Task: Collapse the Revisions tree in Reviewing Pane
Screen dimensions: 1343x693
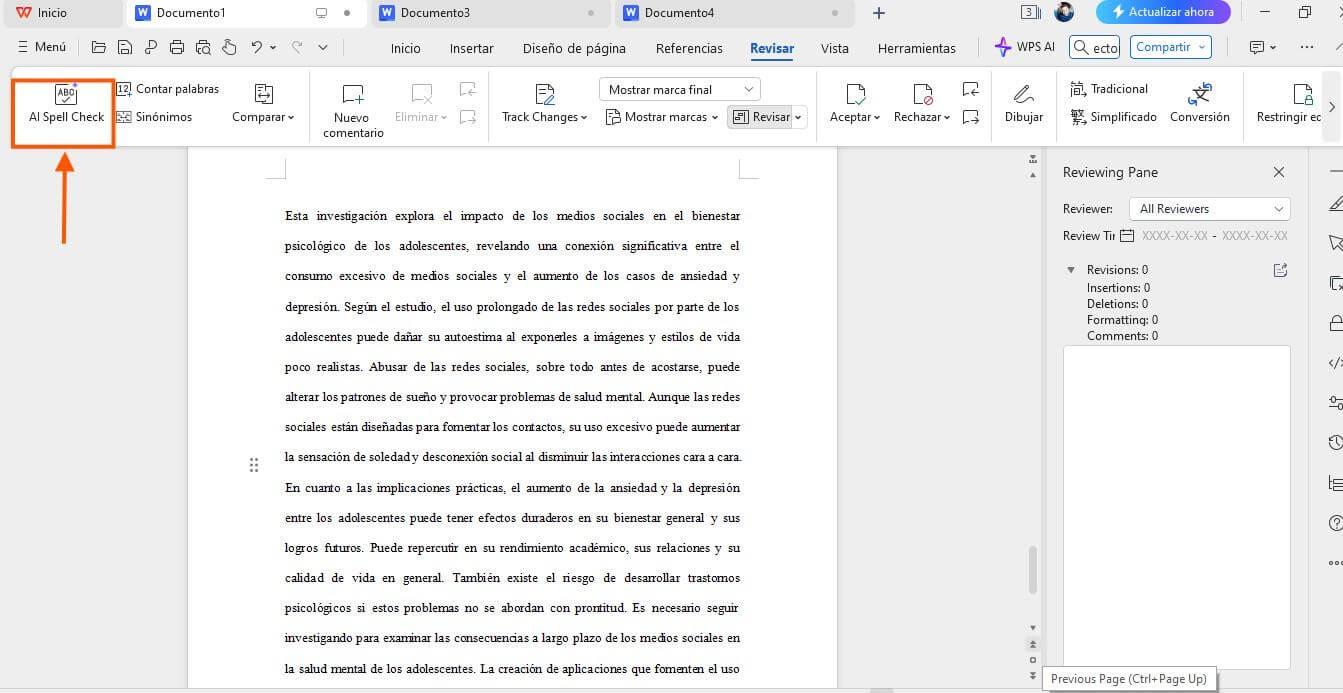Action: [x=1071, y=269]
